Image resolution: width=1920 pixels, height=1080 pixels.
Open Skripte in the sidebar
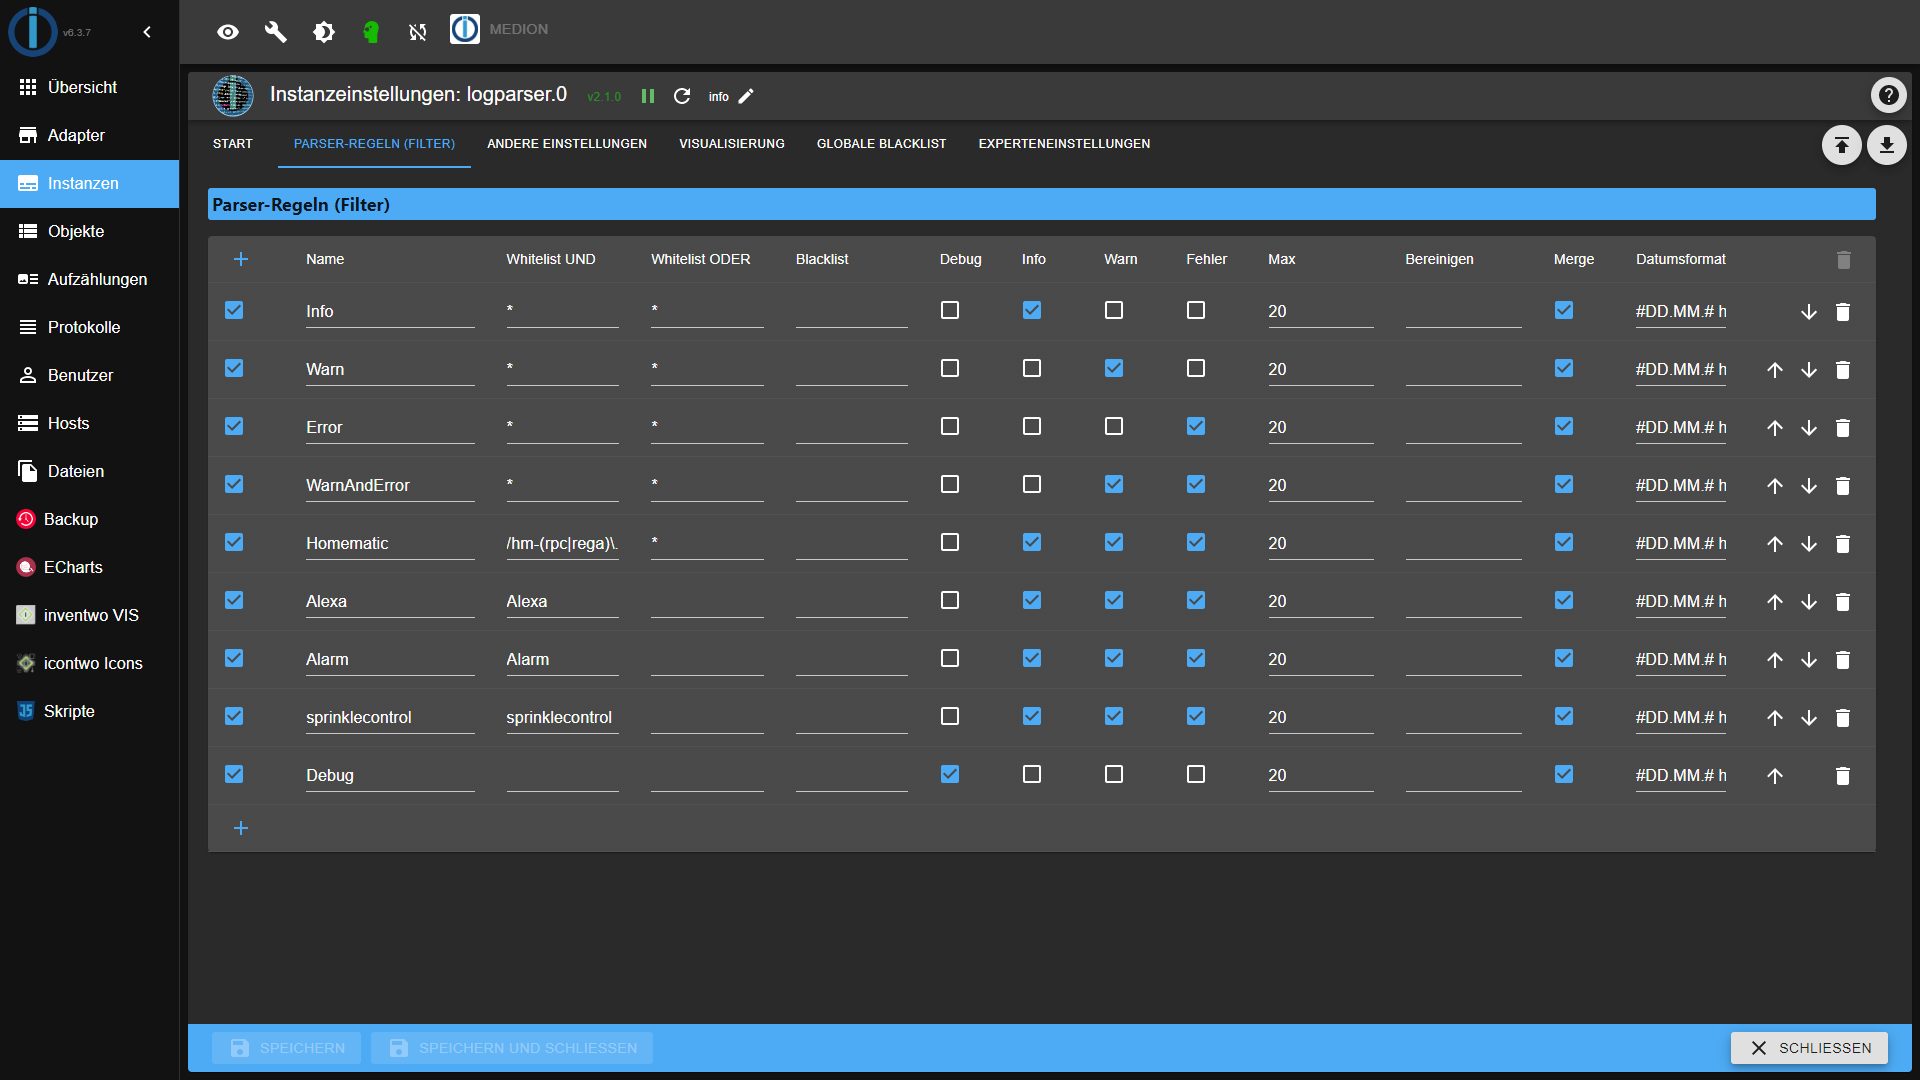tap(89, 712)
